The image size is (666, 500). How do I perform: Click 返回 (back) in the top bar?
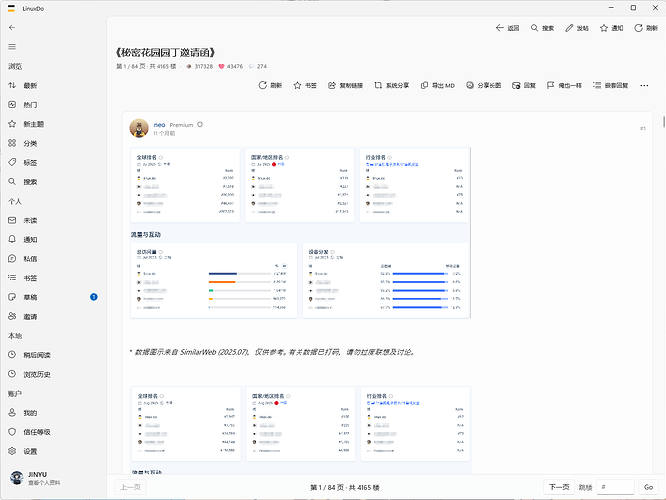508,28
